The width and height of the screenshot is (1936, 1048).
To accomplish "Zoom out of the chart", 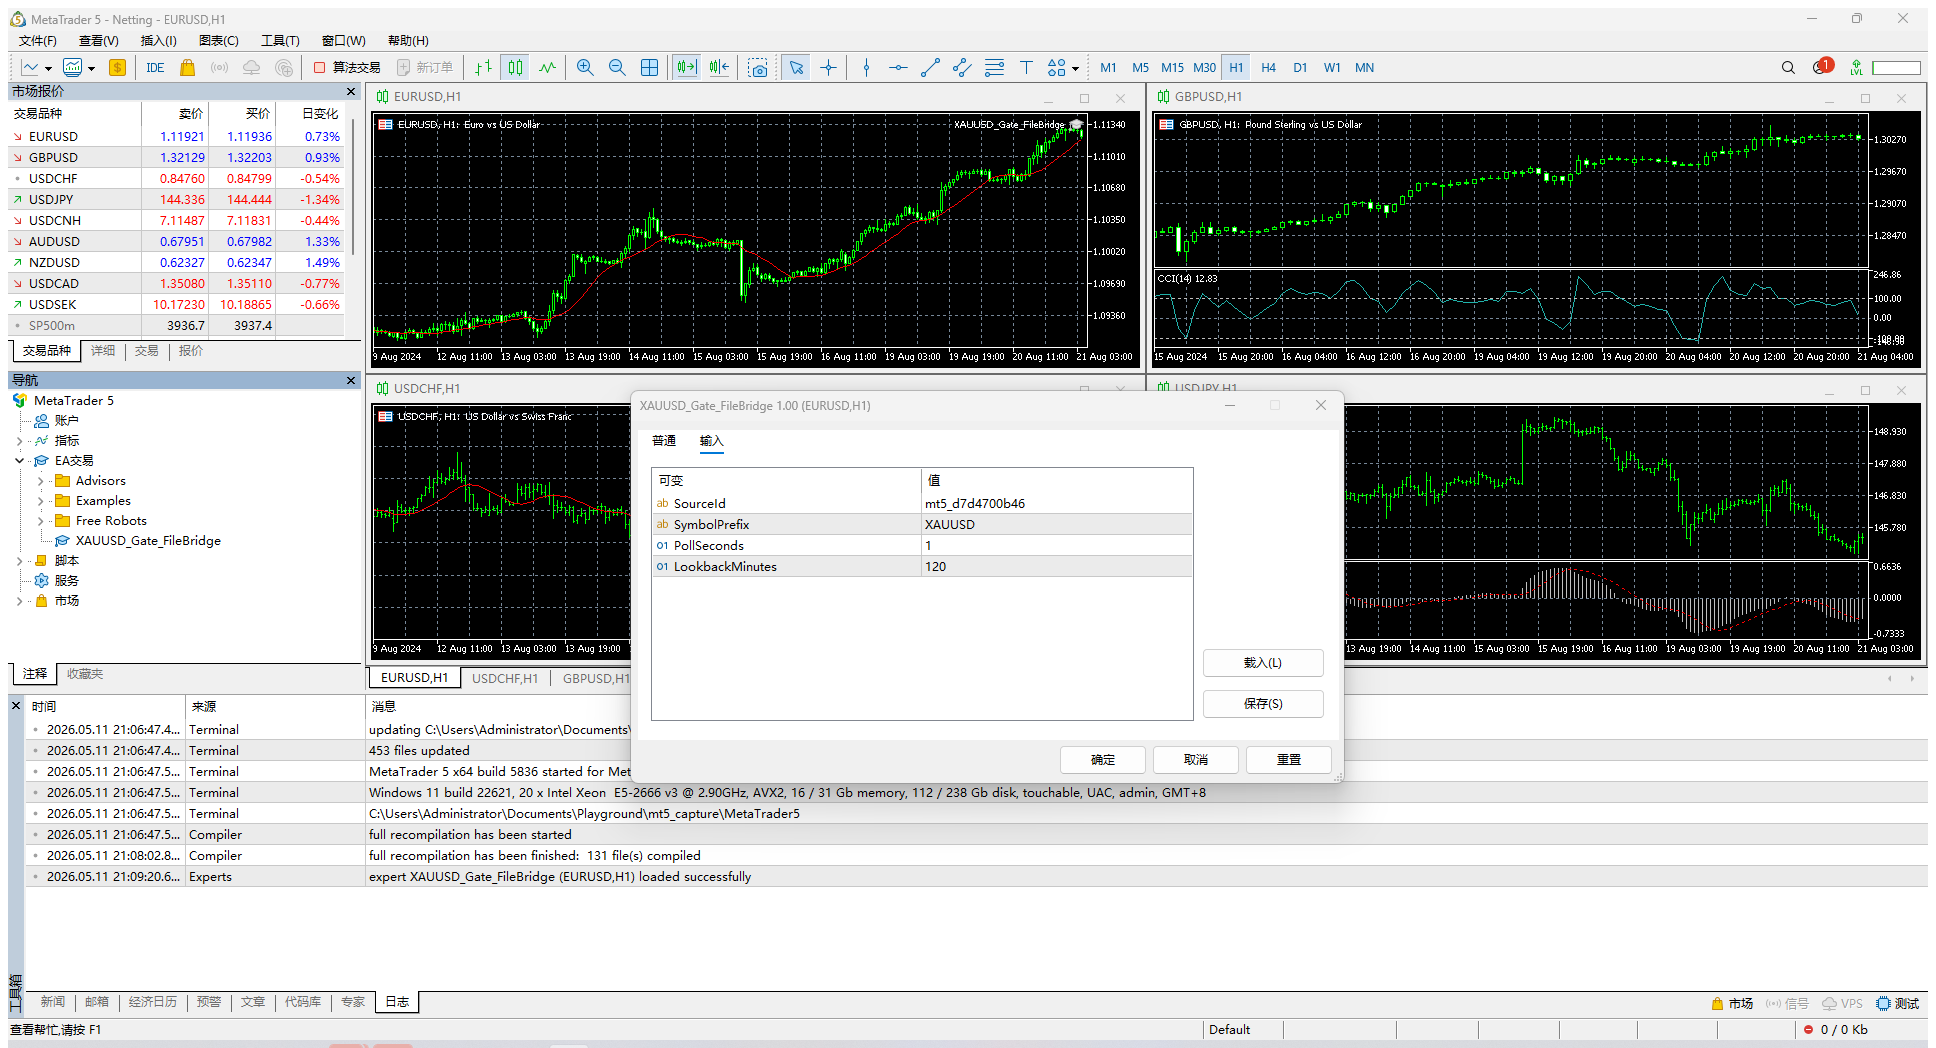I will [617, 68].
